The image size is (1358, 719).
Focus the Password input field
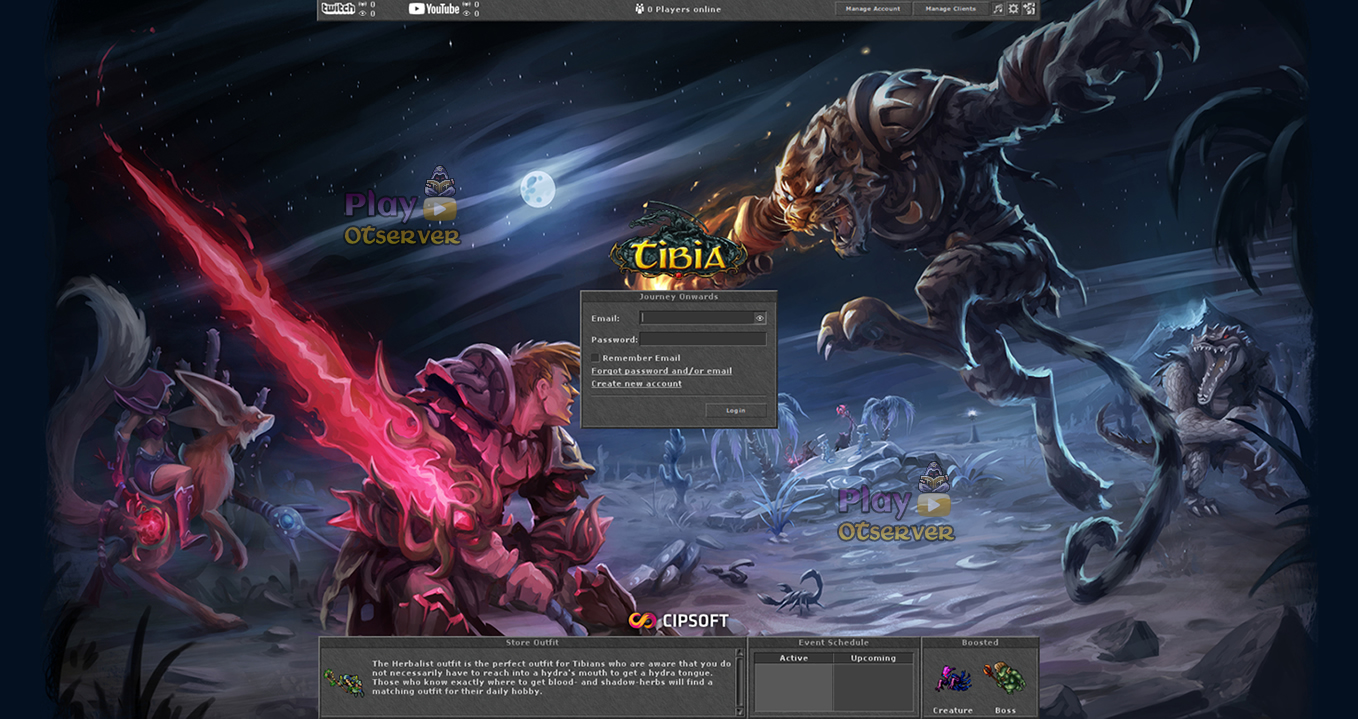(703, 339)
